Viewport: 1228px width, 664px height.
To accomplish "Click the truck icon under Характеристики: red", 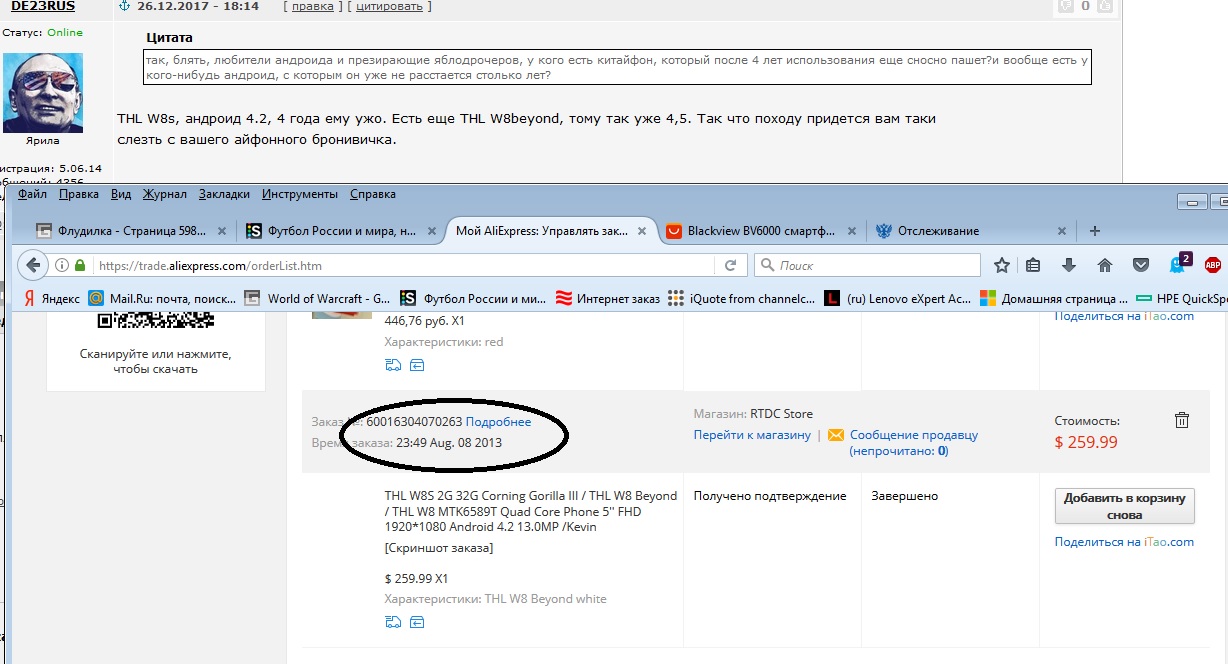I will [x=393, y=365].
